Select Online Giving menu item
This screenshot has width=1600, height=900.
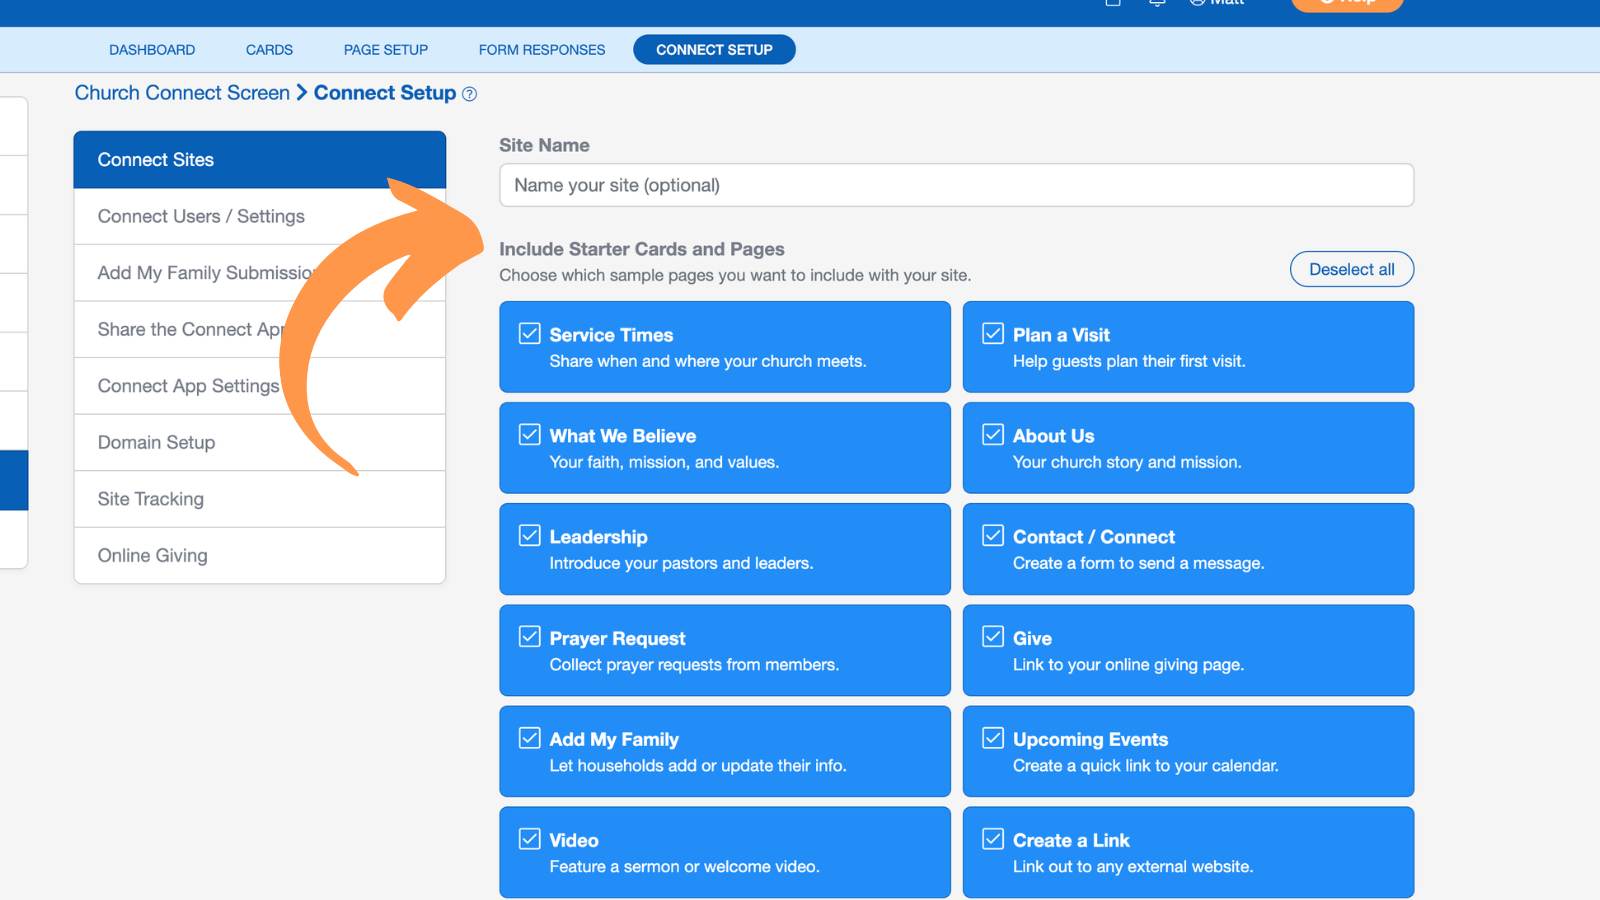(x=260, y=555)
